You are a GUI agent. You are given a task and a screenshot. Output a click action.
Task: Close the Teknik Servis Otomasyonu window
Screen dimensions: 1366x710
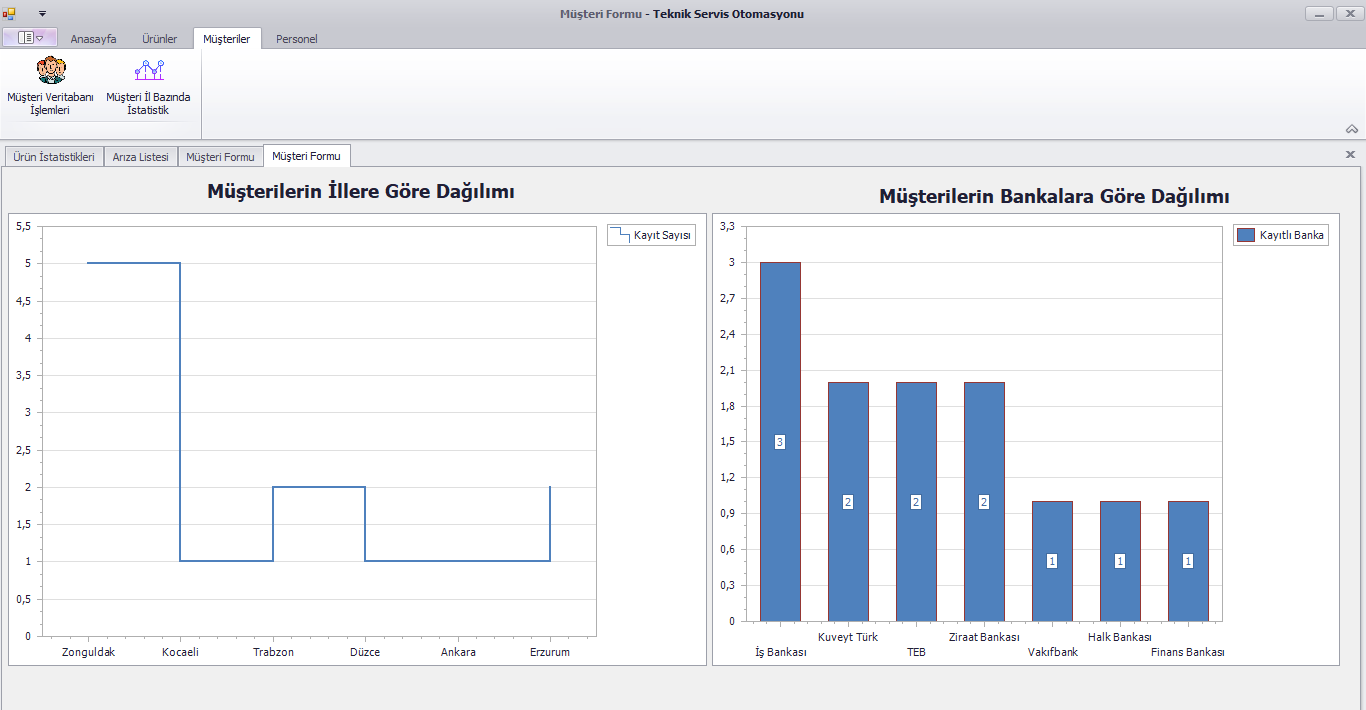point(1349,14)
